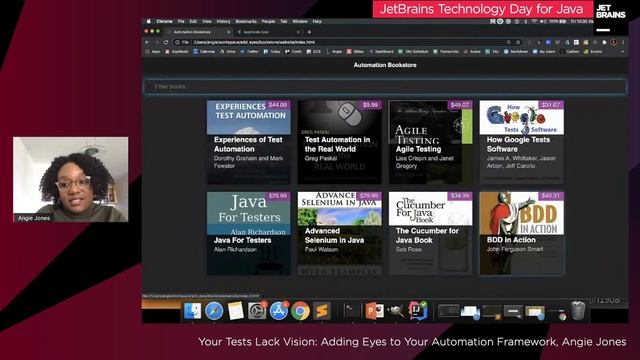Open Terminal from the dock
Screen dimensions: 640x360
pos(352,311)
